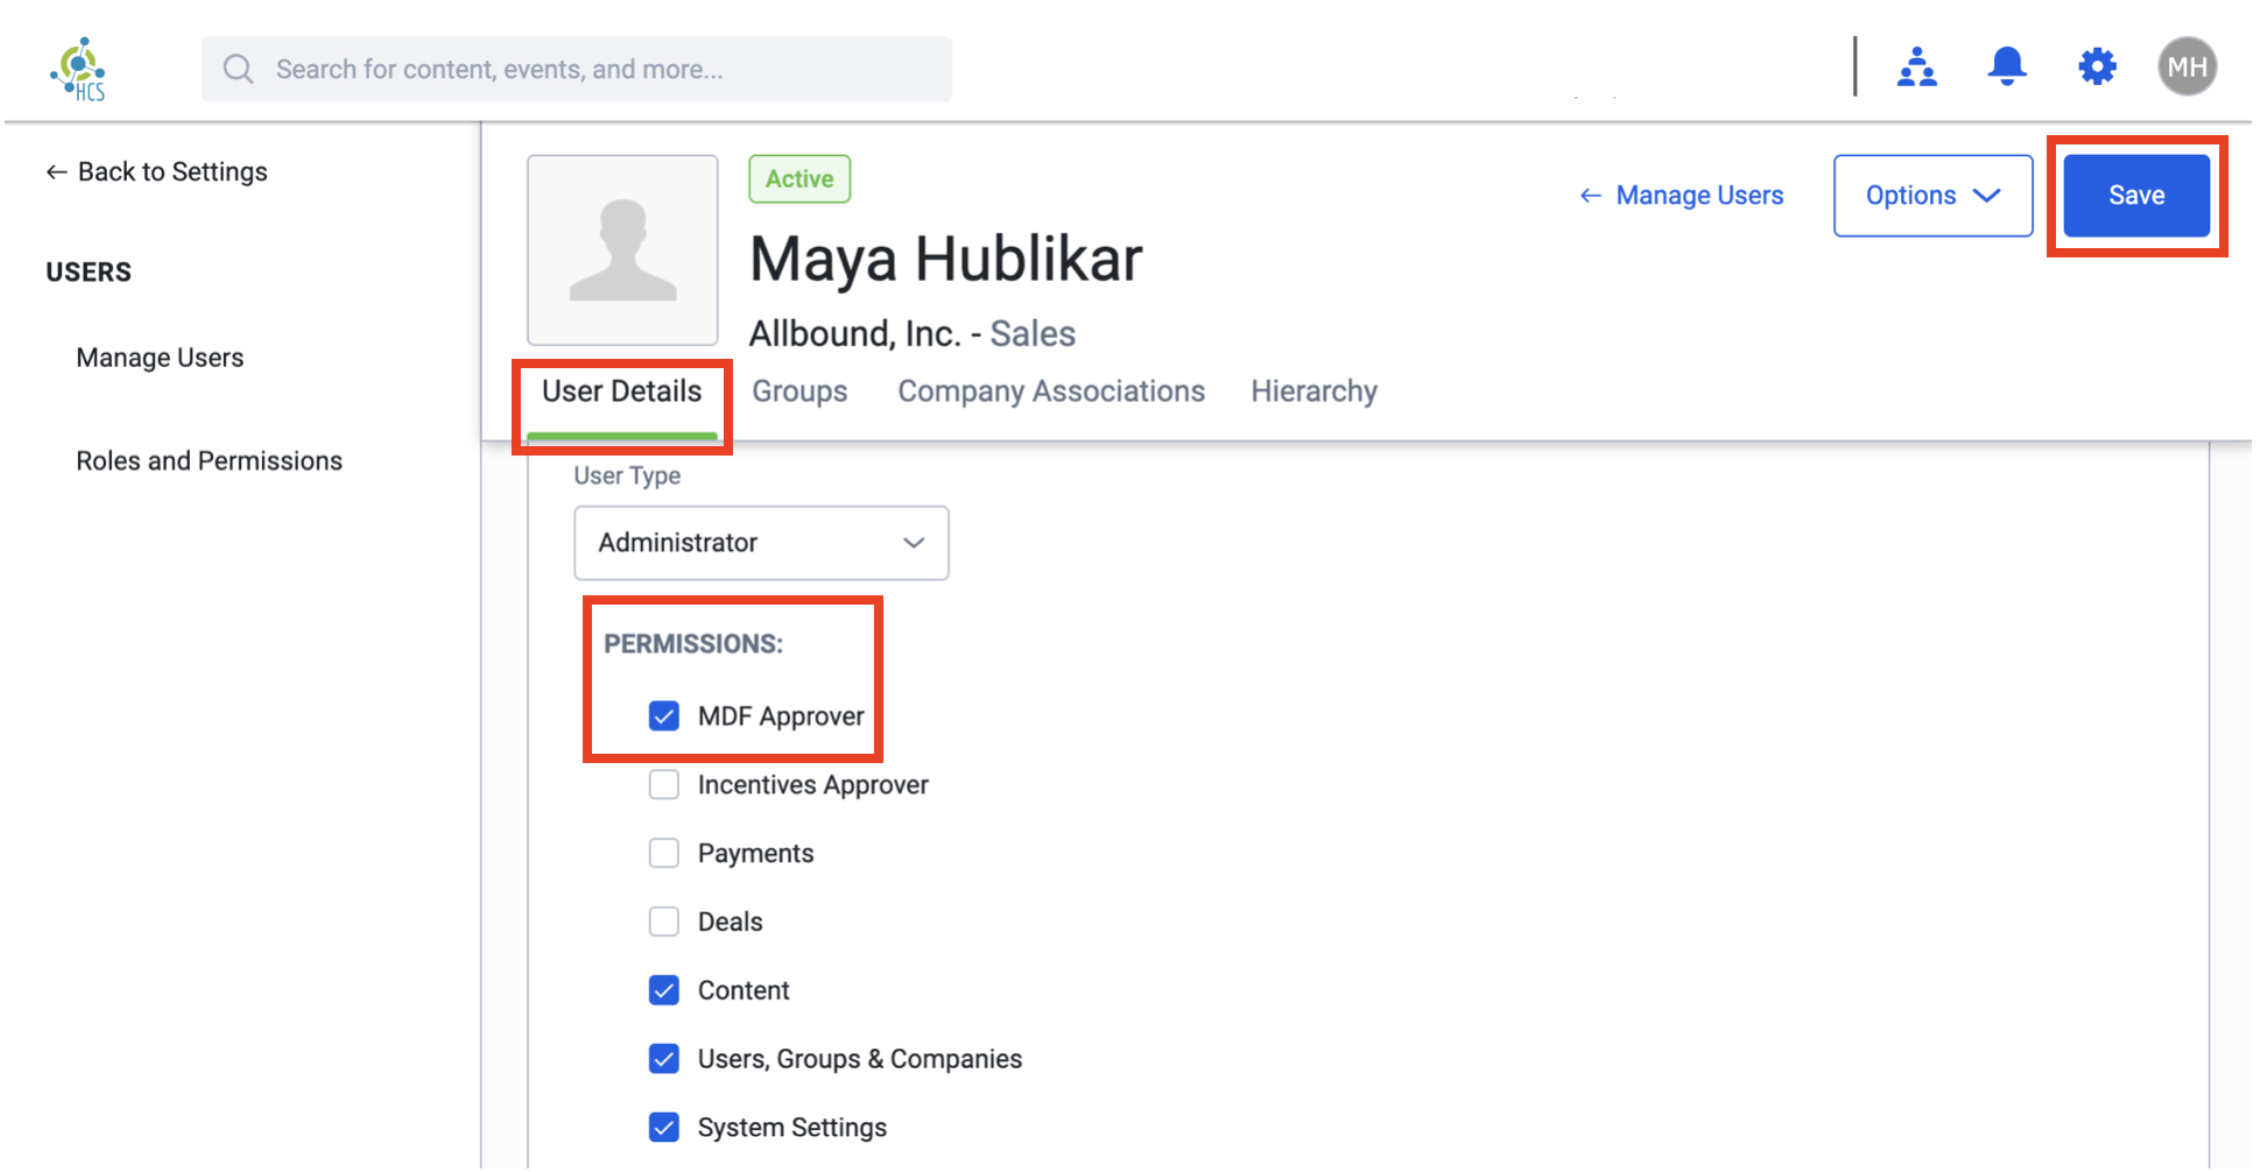Switch to the Groups tab

[x=799, y=392]
